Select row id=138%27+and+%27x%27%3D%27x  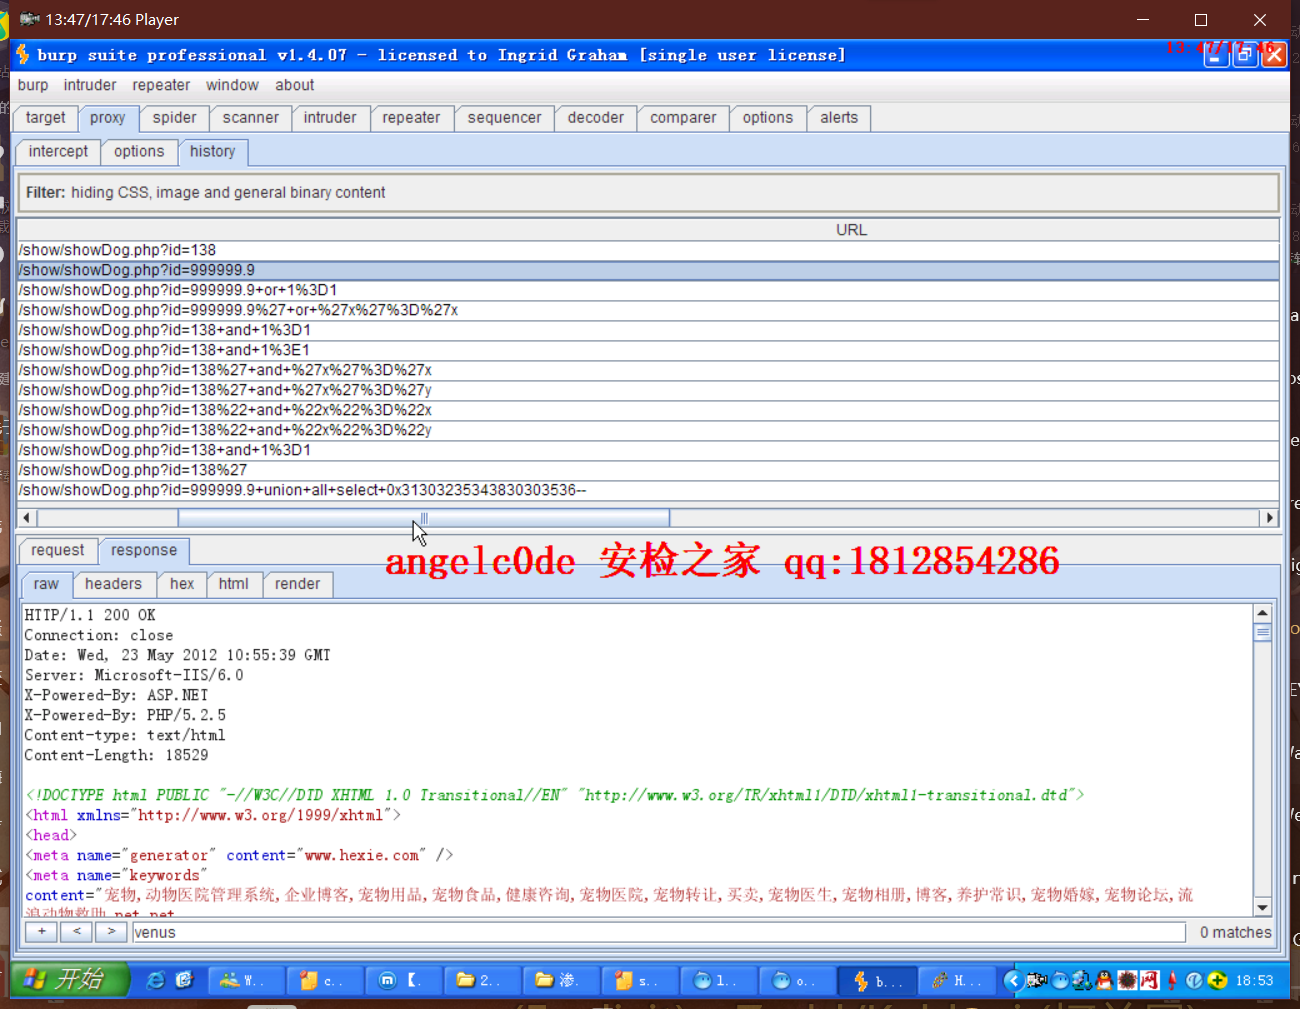click(648, 370)
